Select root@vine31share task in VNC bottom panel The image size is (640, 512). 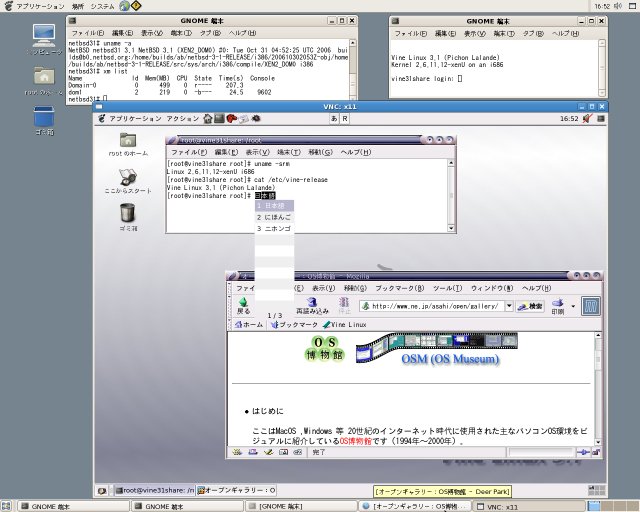[155, 490]
